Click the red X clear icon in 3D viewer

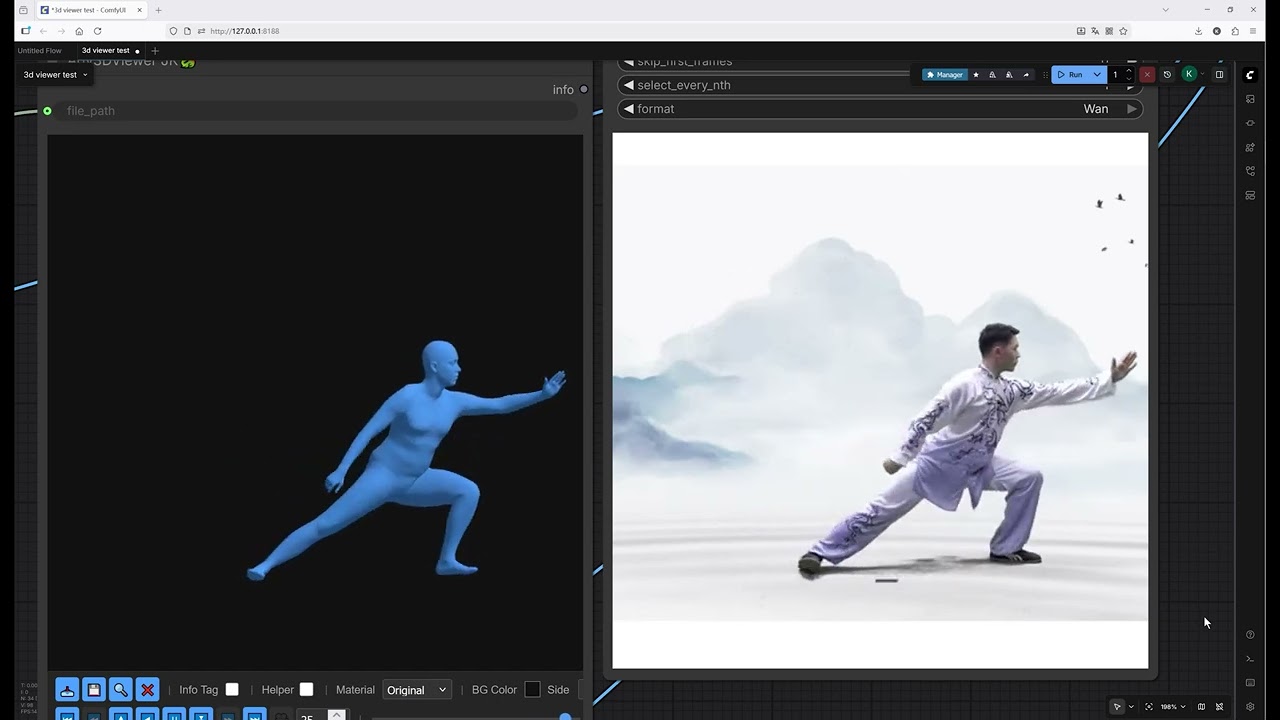pos(148,690)
